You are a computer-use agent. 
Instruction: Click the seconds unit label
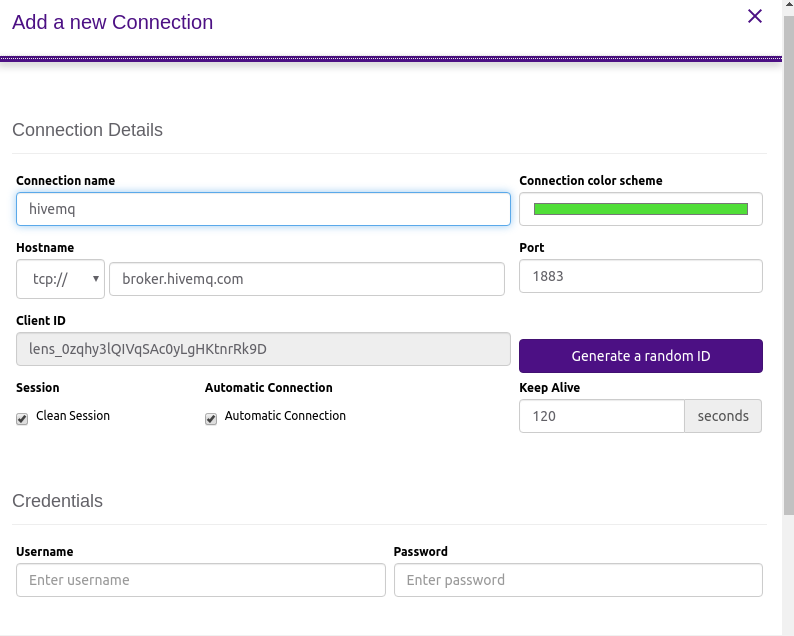click(723, 416)
